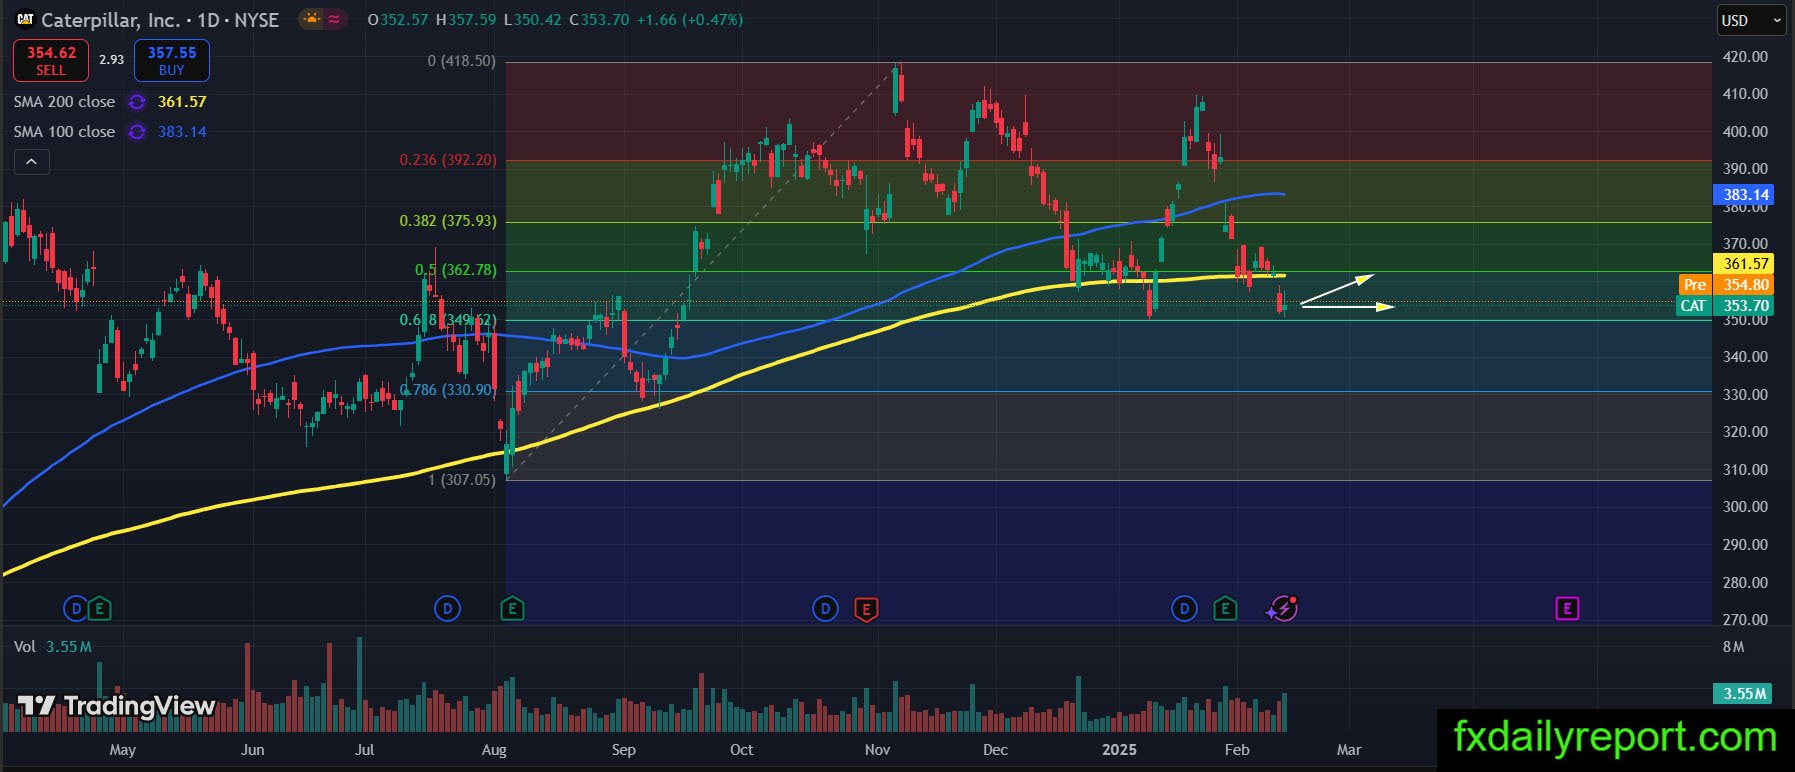Click the green 3.55M volume axis label
Viewport: 1795px width, 772px height.
(1744, 693)
